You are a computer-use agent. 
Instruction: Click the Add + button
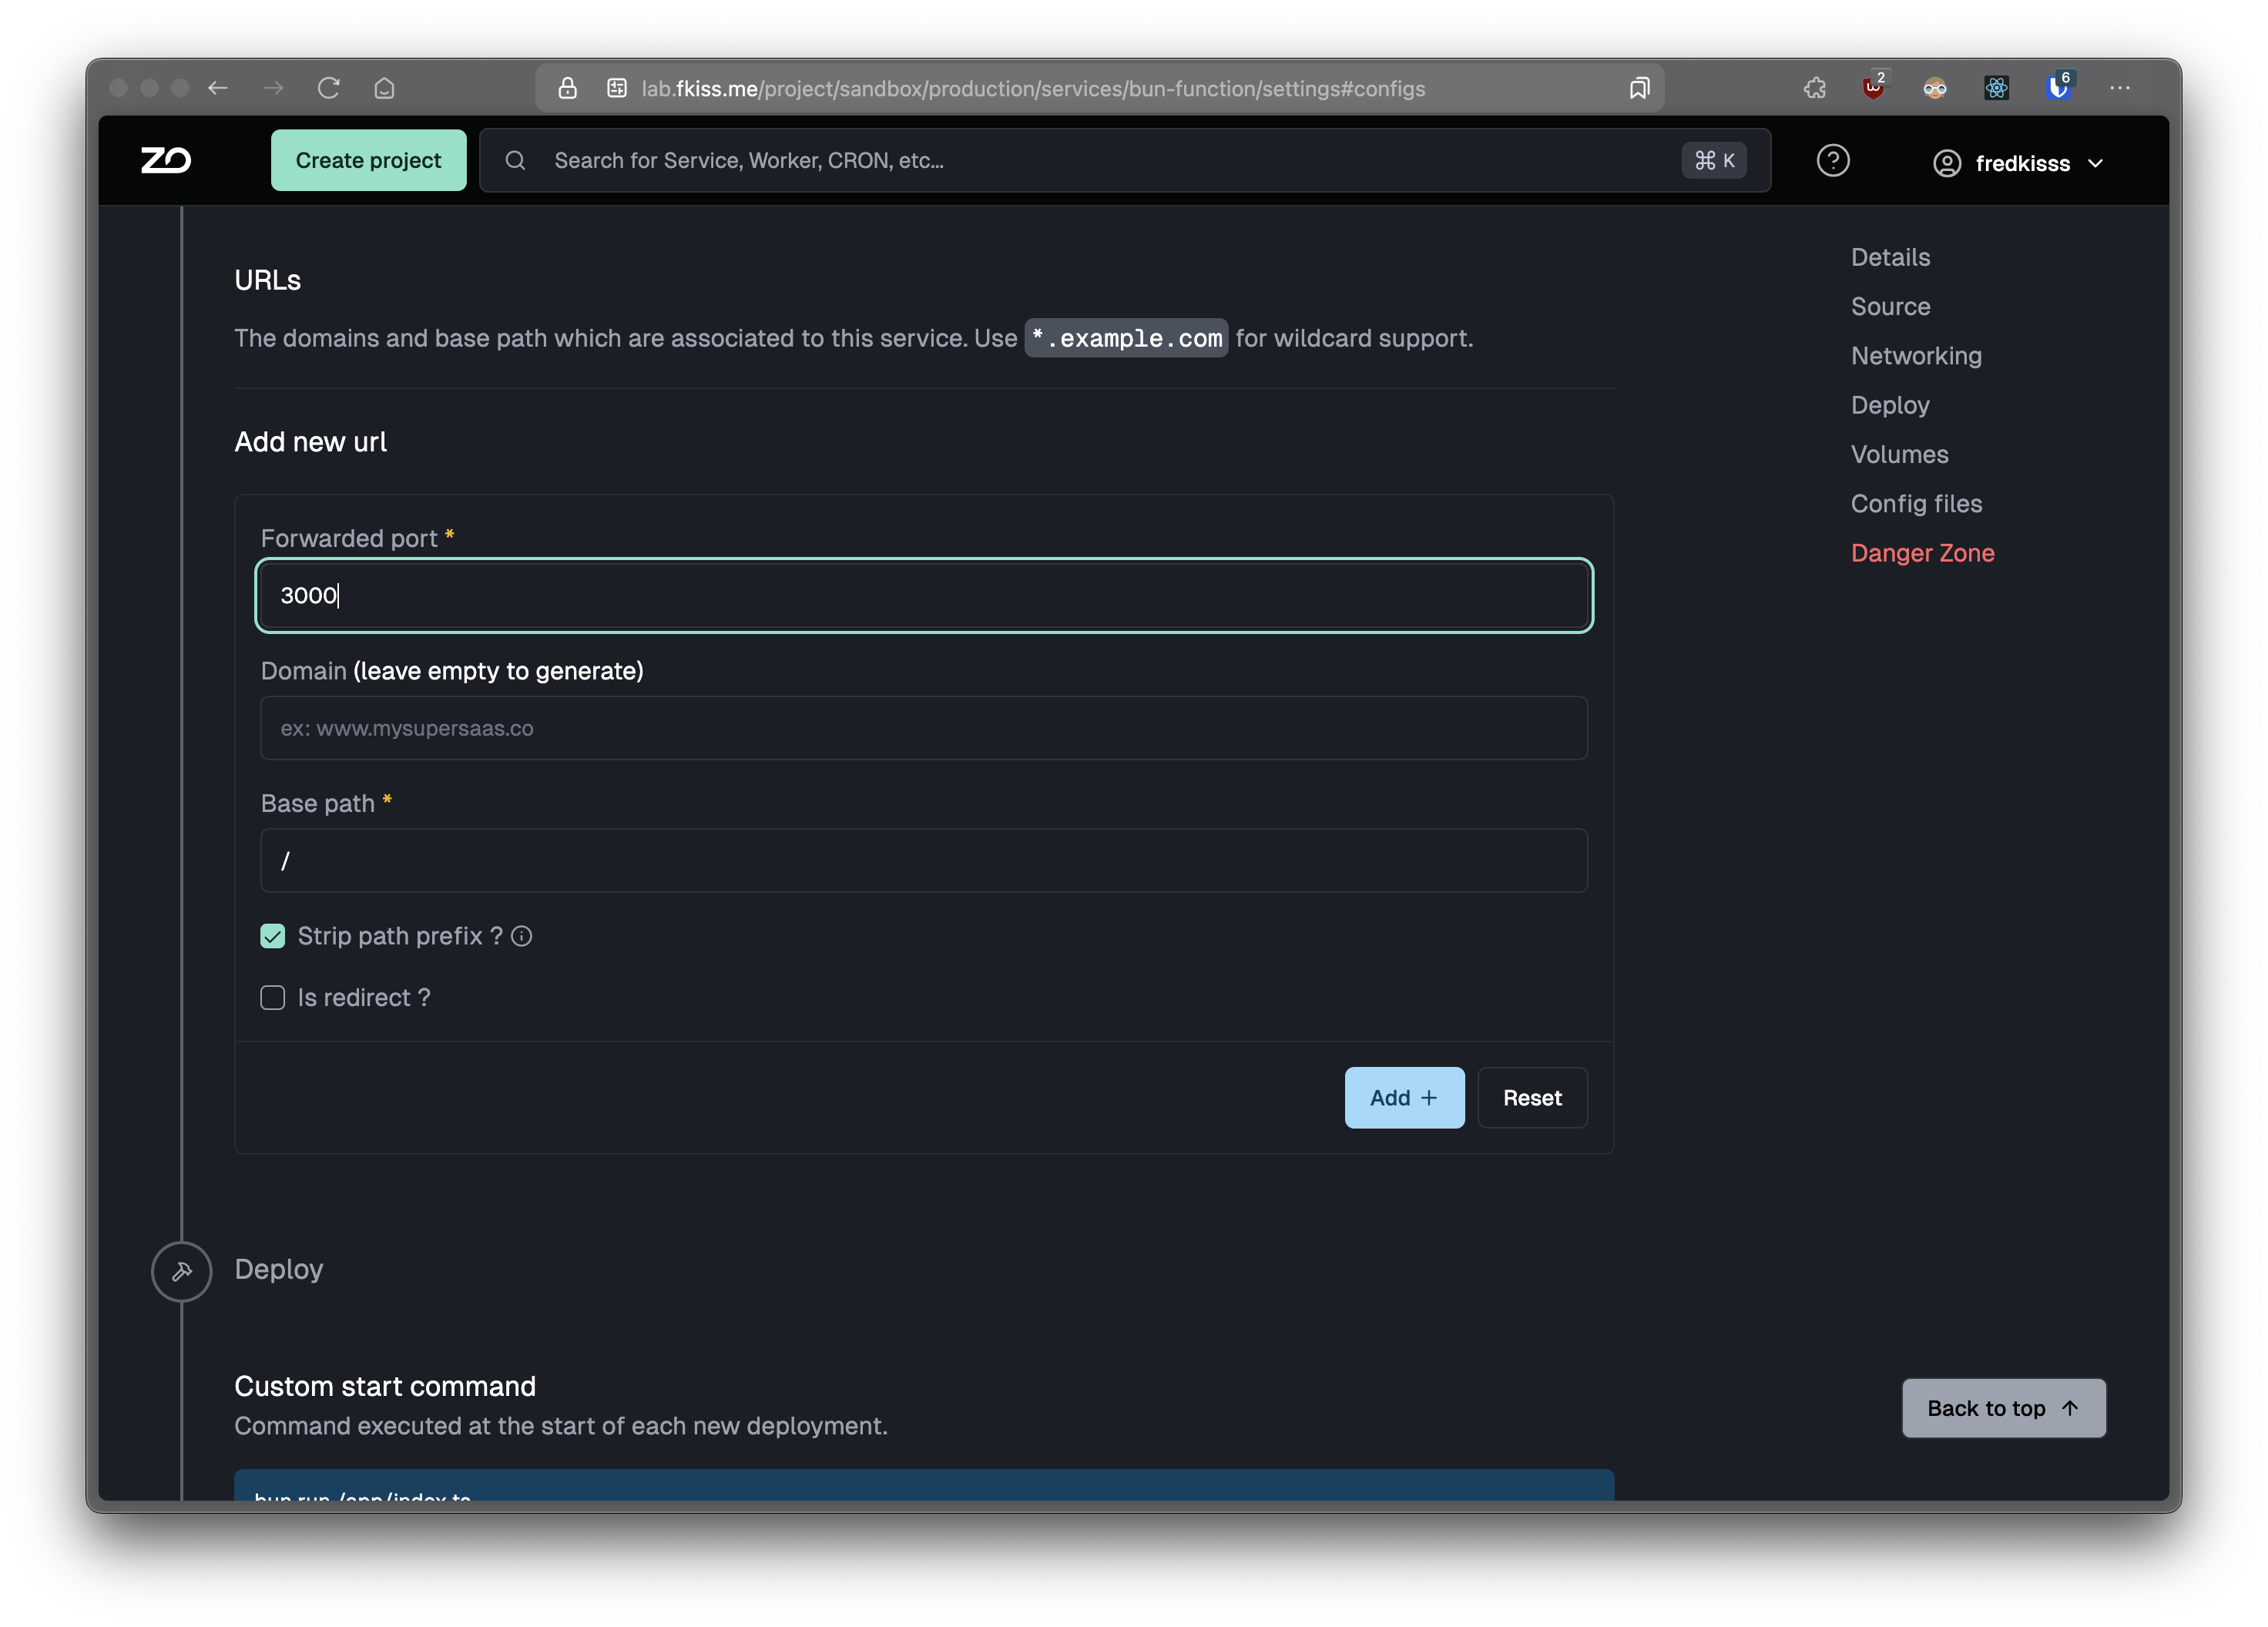1404,1097
